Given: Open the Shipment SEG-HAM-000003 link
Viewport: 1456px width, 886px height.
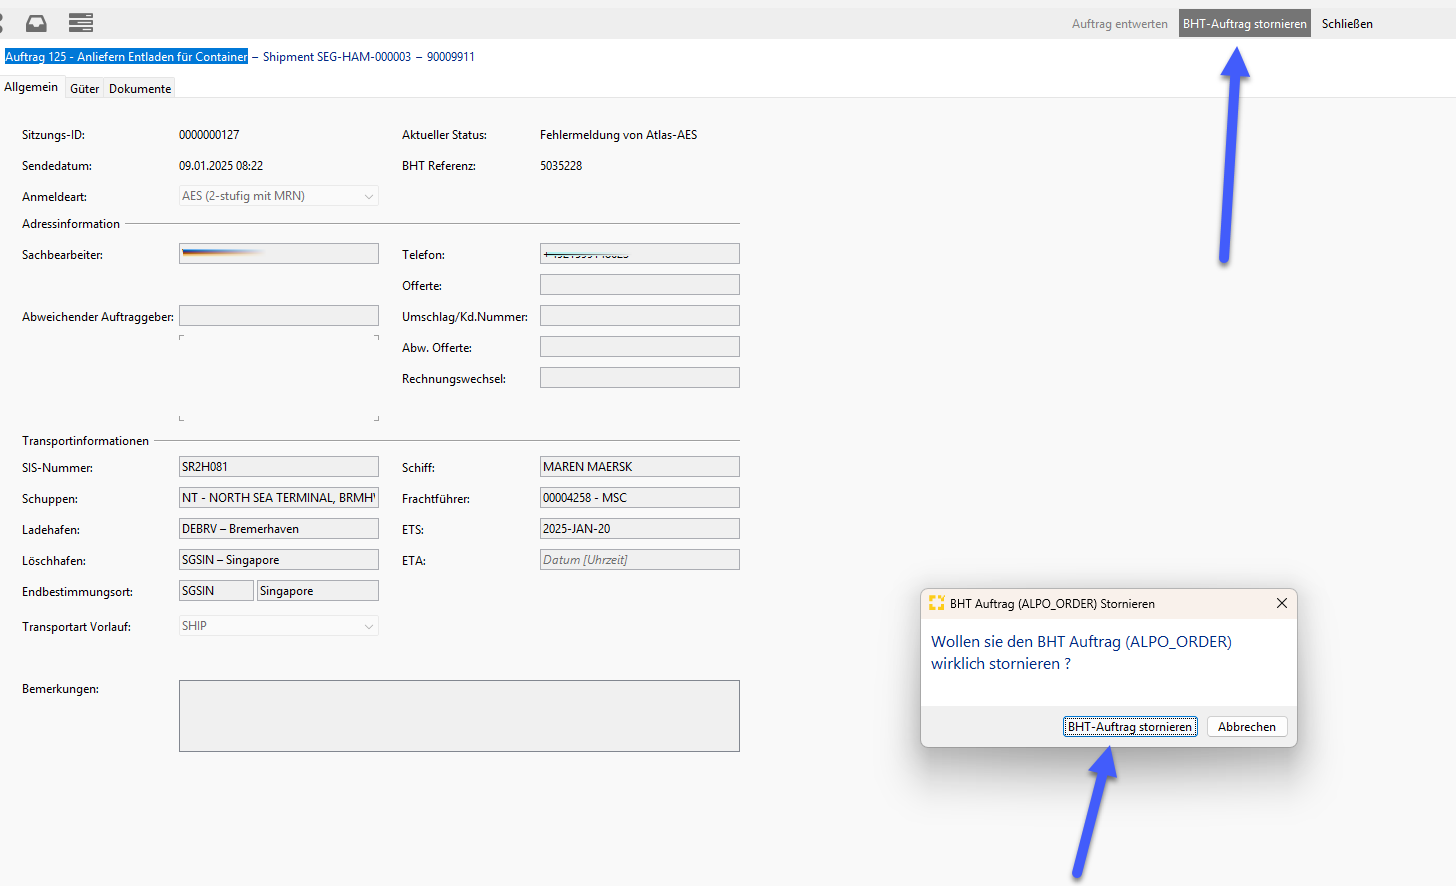Looking at the screenshot, I should click(x=337, y=57).
